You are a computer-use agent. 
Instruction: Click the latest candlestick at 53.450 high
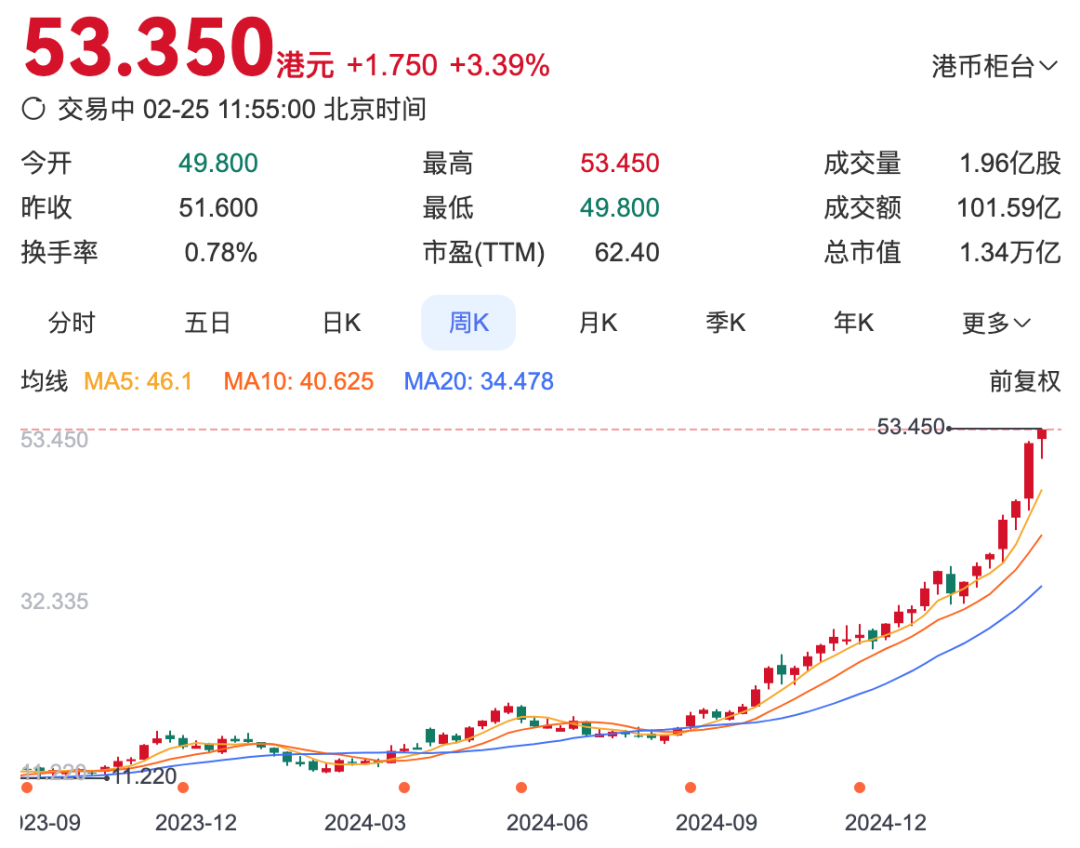tap(1042, 443)
